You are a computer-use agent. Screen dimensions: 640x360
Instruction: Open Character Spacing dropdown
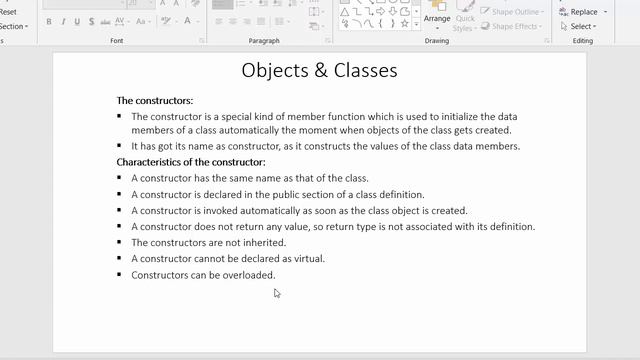122,21
